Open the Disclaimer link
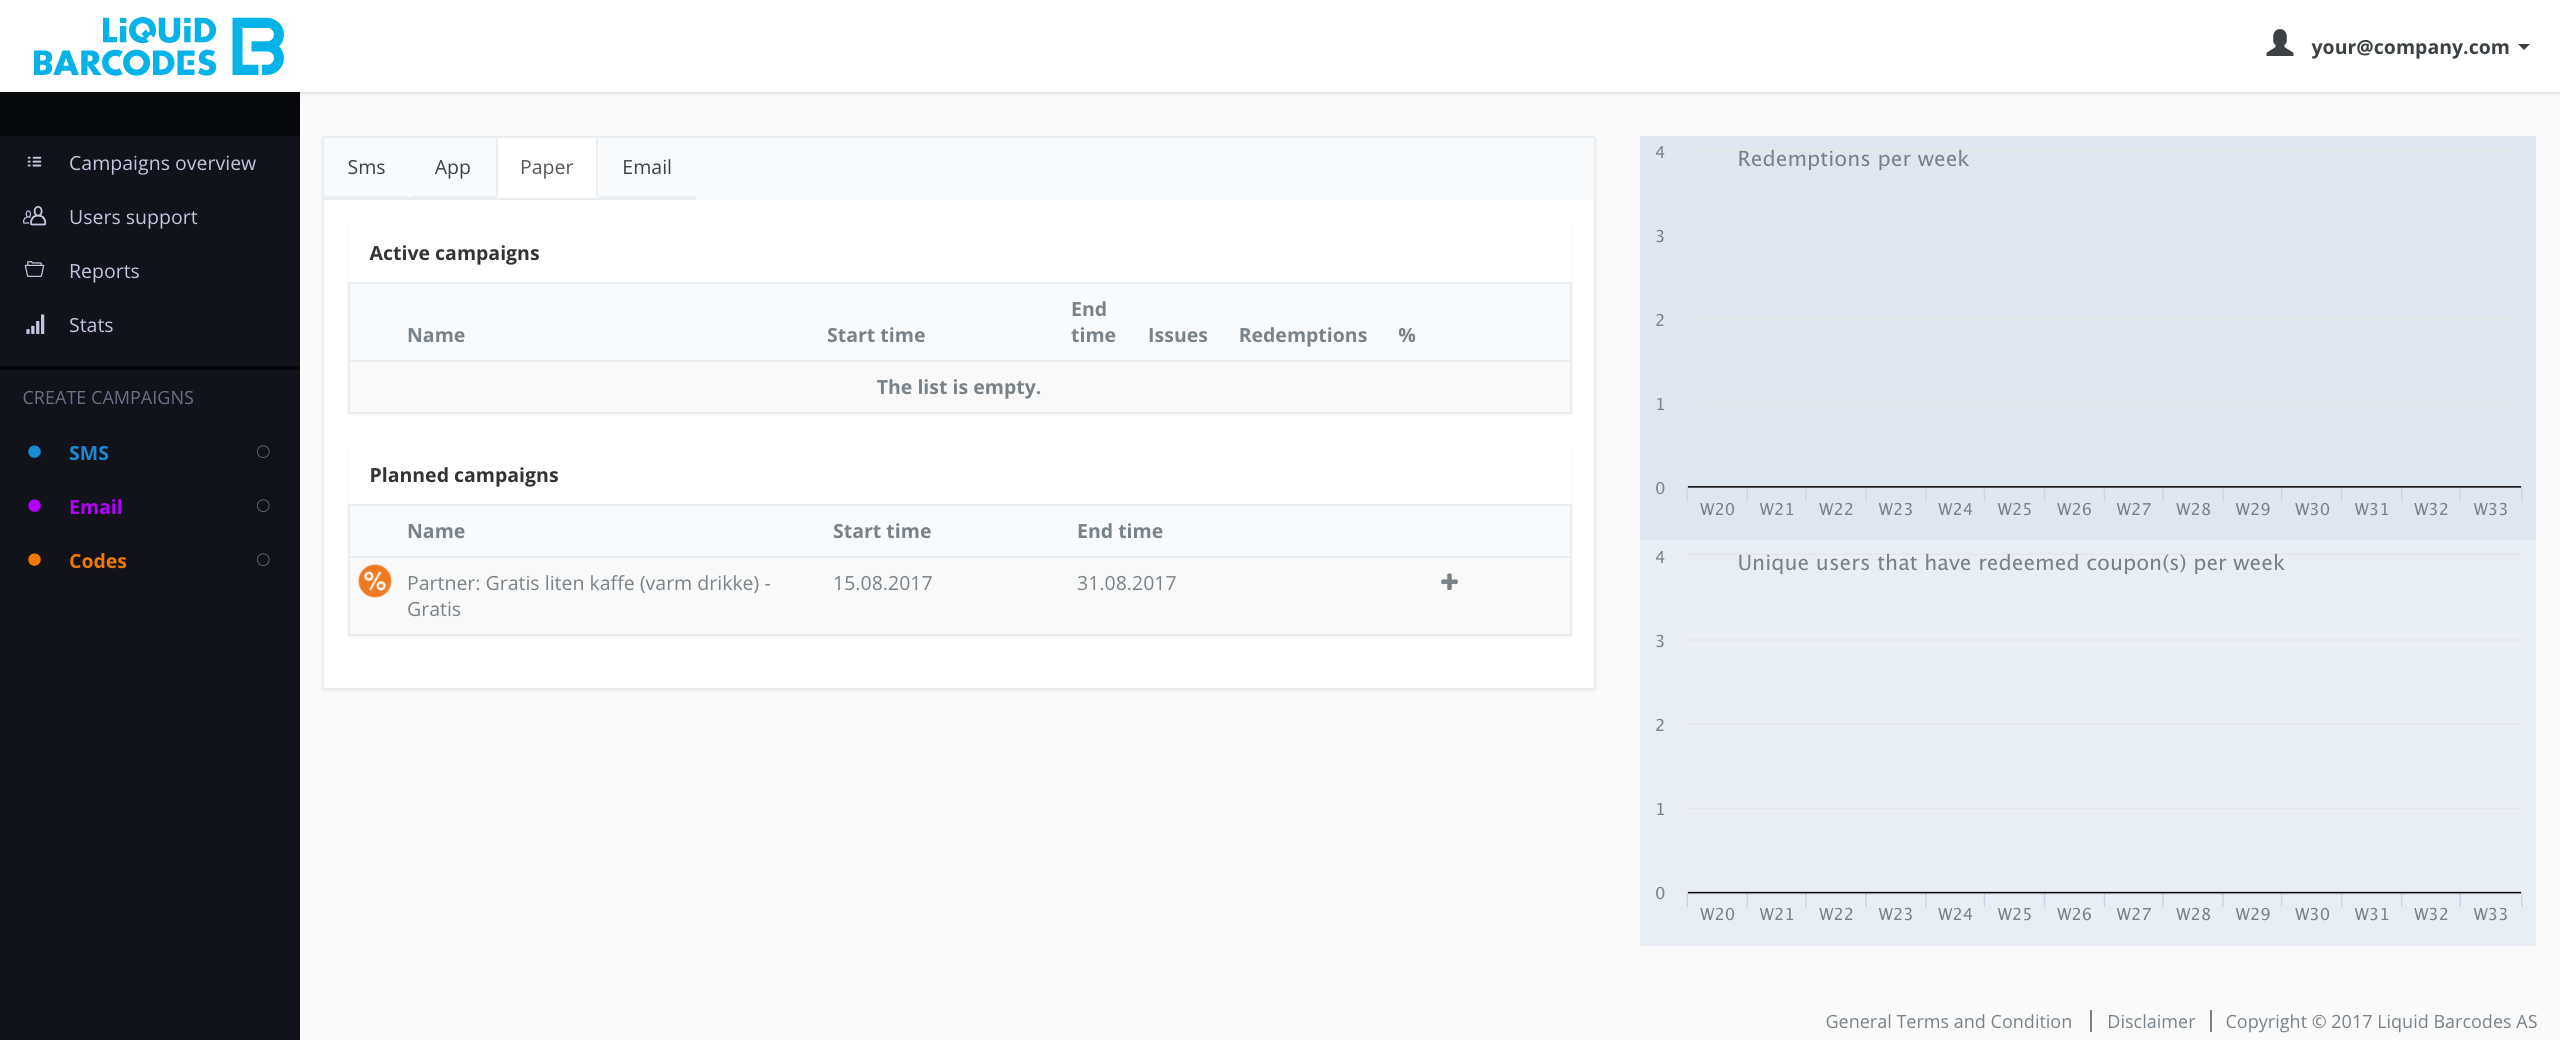Screen dimensions: 2560x1040 (x=2151, y=1021)
